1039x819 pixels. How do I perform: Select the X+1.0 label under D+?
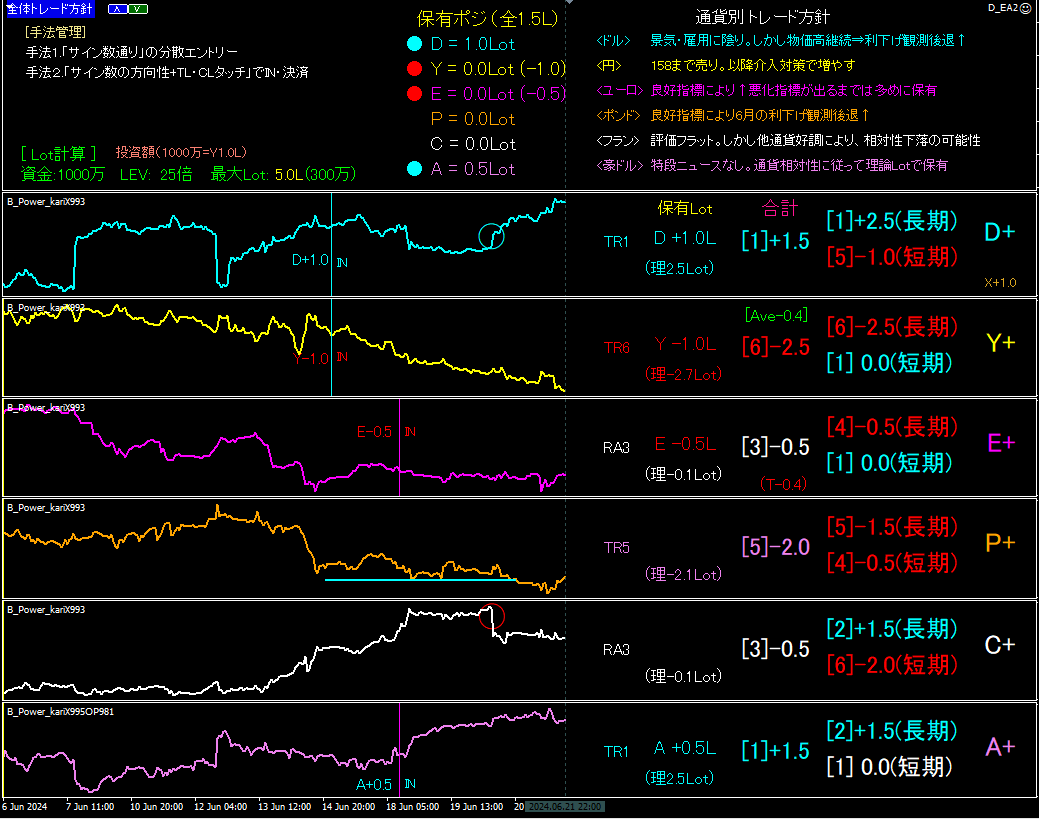point(1000,282)
